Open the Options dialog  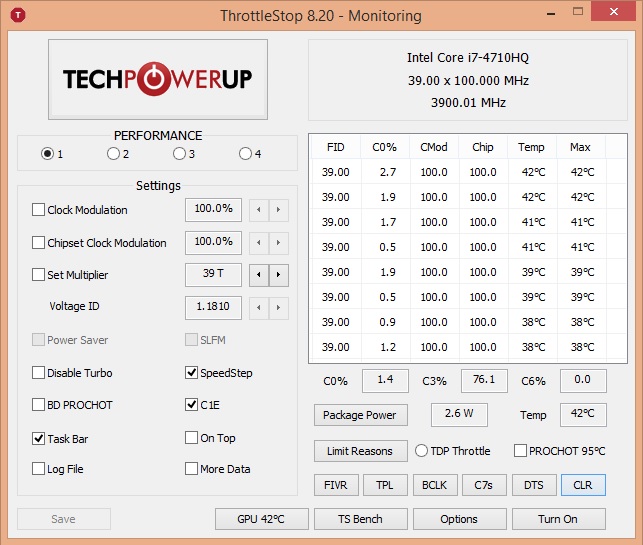pos(460,519)
